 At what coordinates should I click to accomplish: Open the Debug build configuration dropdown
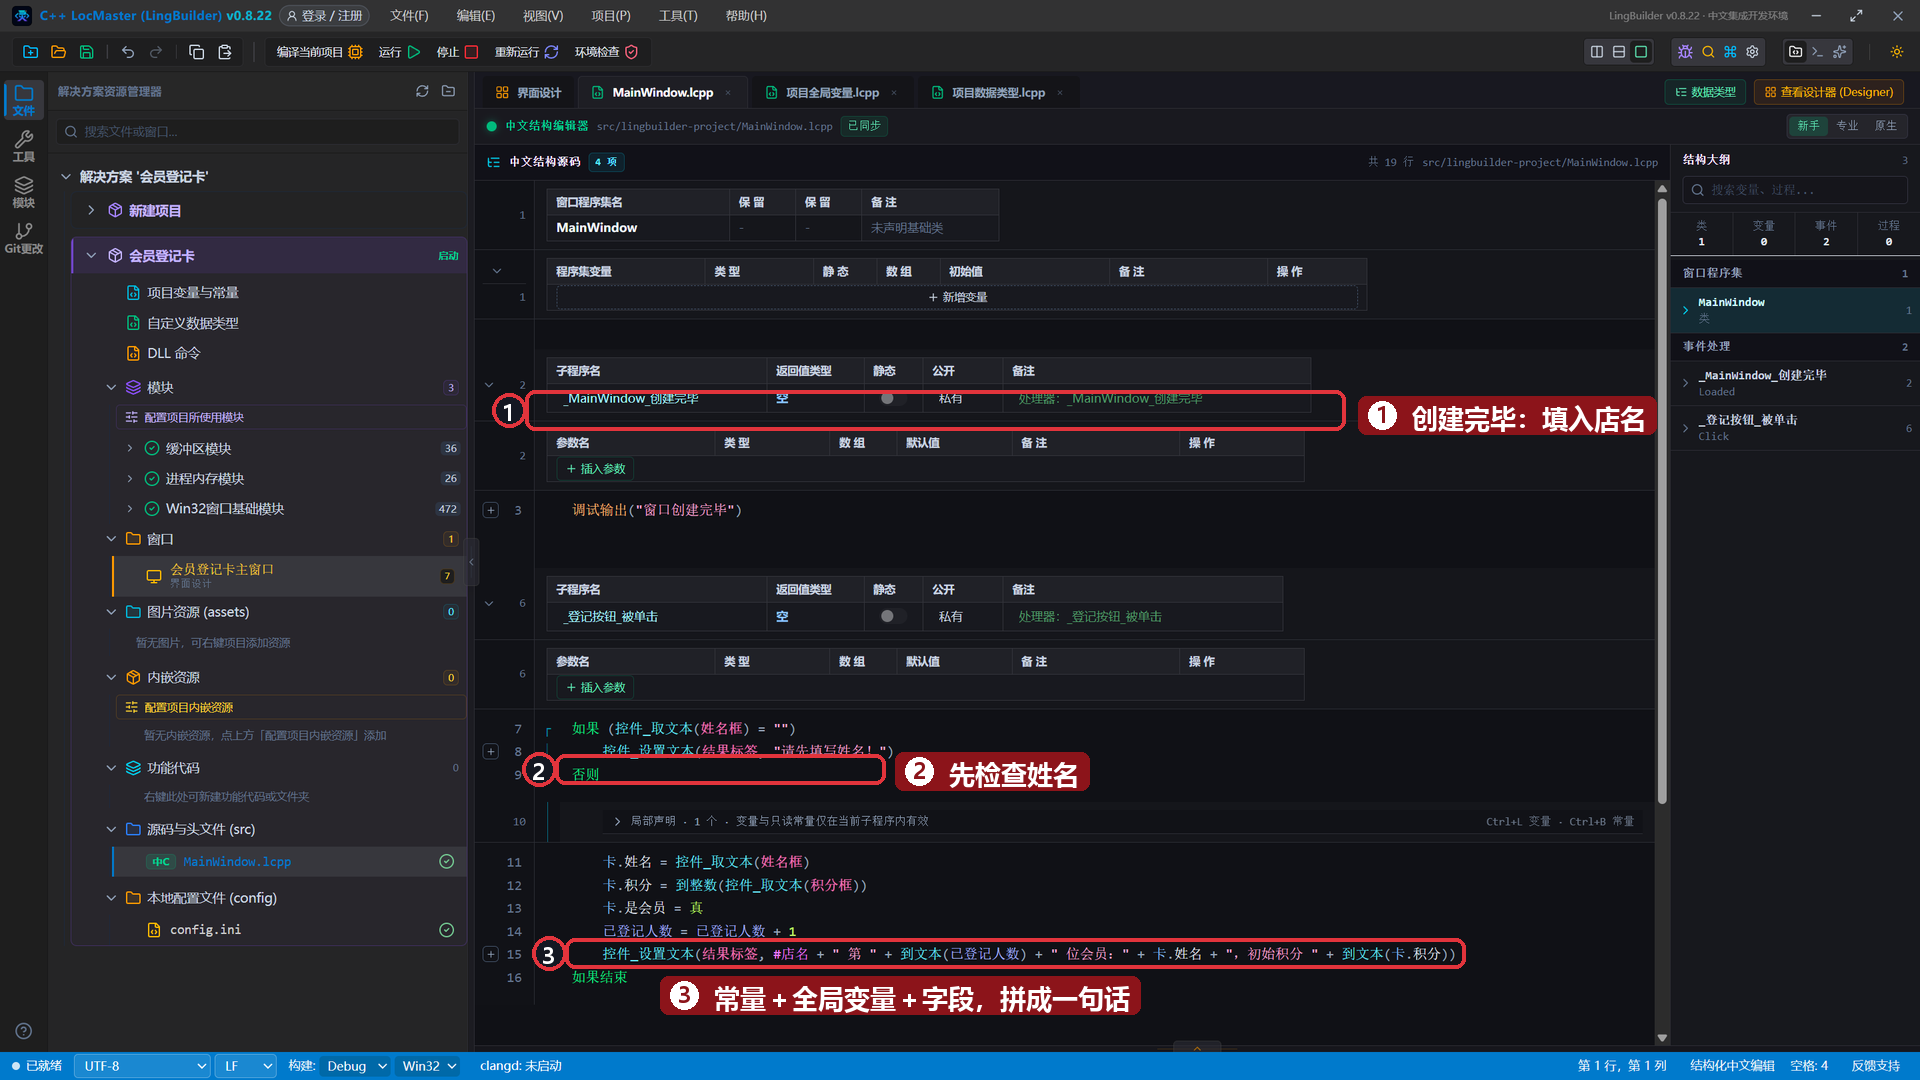click(356, 1066)
